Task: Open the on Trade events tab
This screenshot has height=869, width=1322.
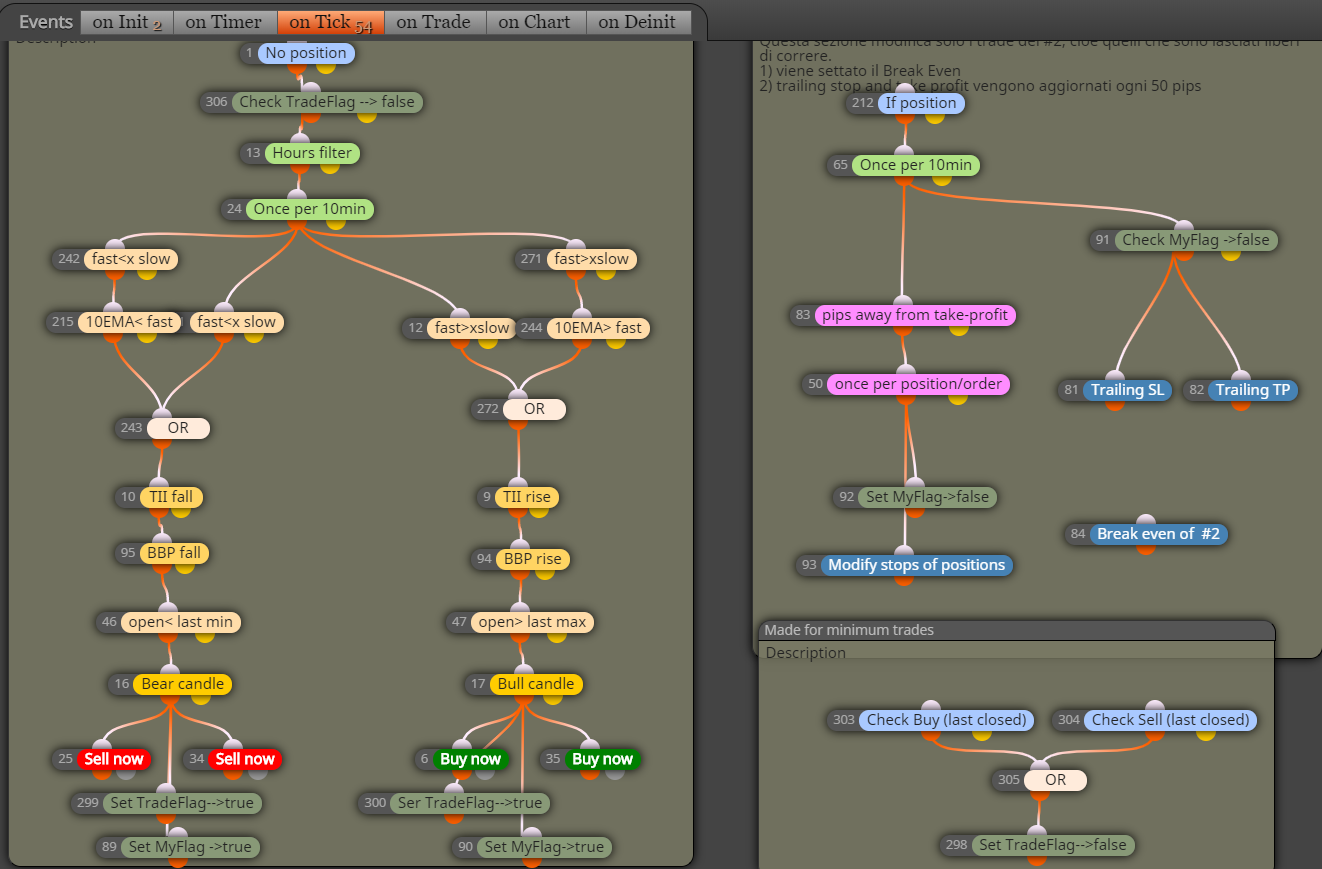Action: coord(435,22)
